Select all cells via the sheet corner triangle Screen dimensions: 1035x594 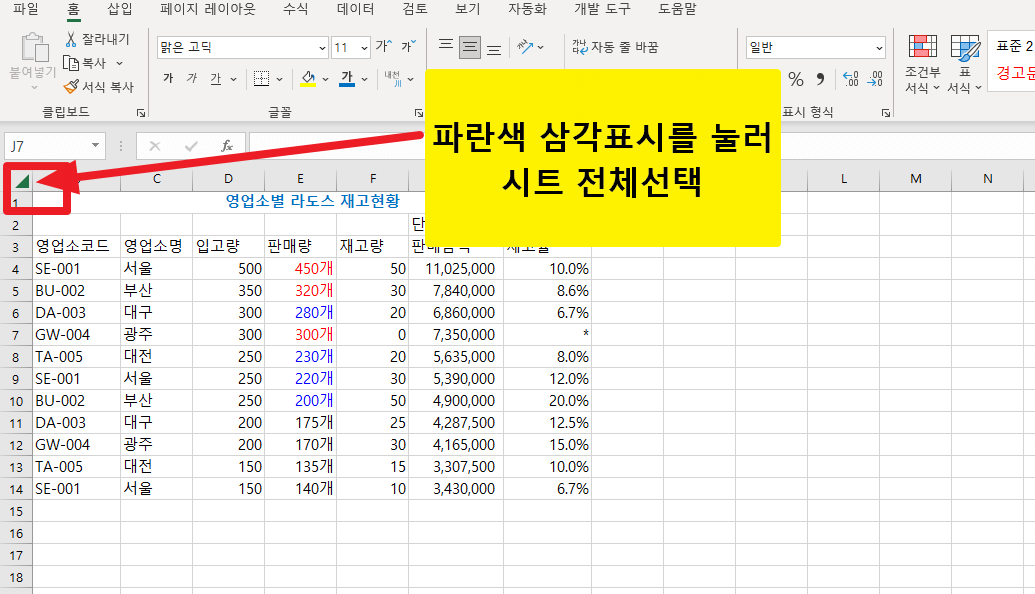(x=20, y=180)
